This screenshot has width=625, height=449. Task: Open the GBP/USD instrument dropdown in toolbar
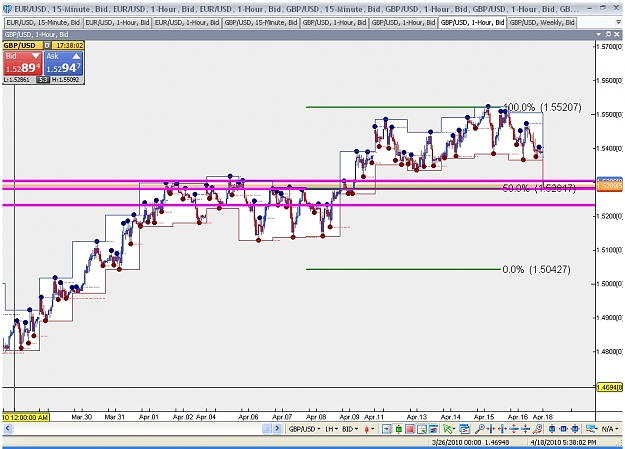pos(305,429)
